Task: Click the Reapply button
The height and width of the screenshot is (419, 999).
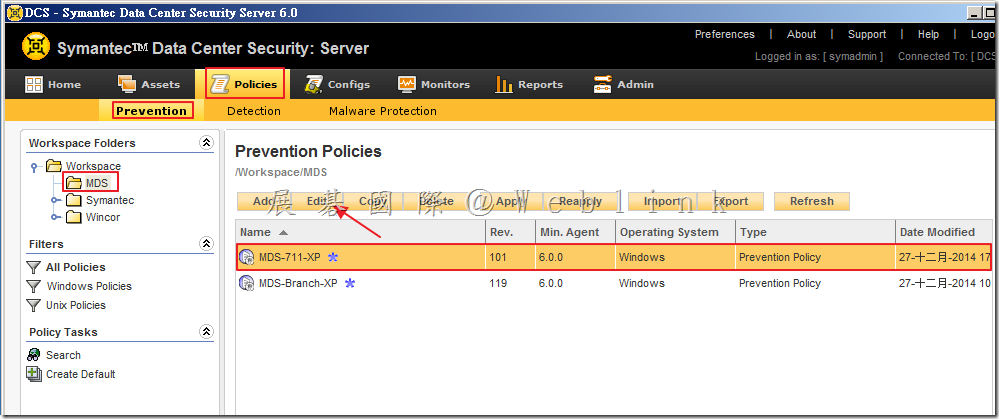Action: [x=580, y=201]
